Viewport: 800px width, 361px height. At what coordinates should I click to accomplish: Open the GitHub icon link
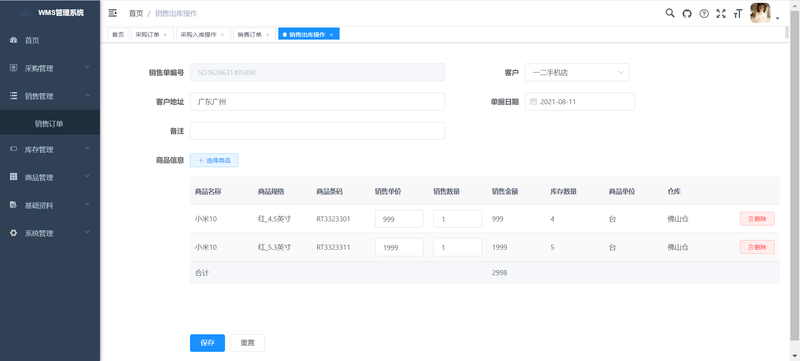pyautogui.click(x=687, y=14)
